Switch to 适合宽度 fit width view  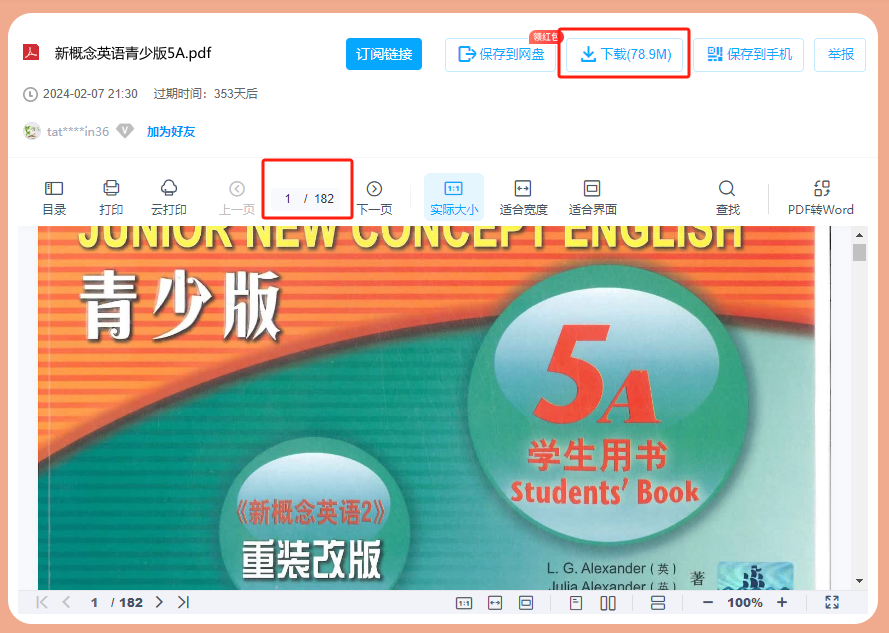[x=523, y=197]
